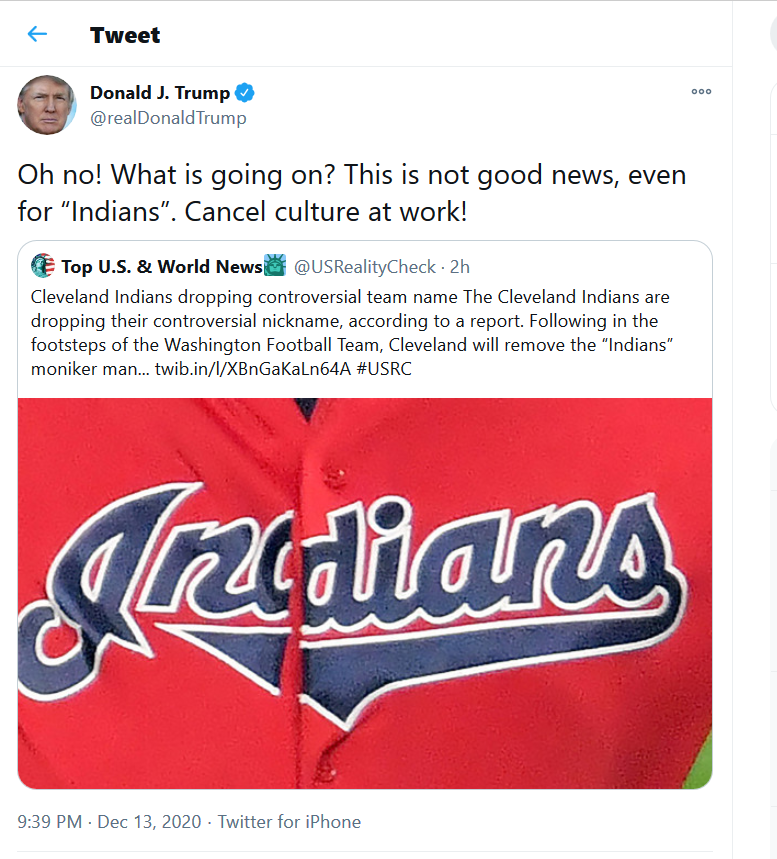Click the Tweet header title
Viewport: 777px width, 859px height.
click(x=125, y=35)
